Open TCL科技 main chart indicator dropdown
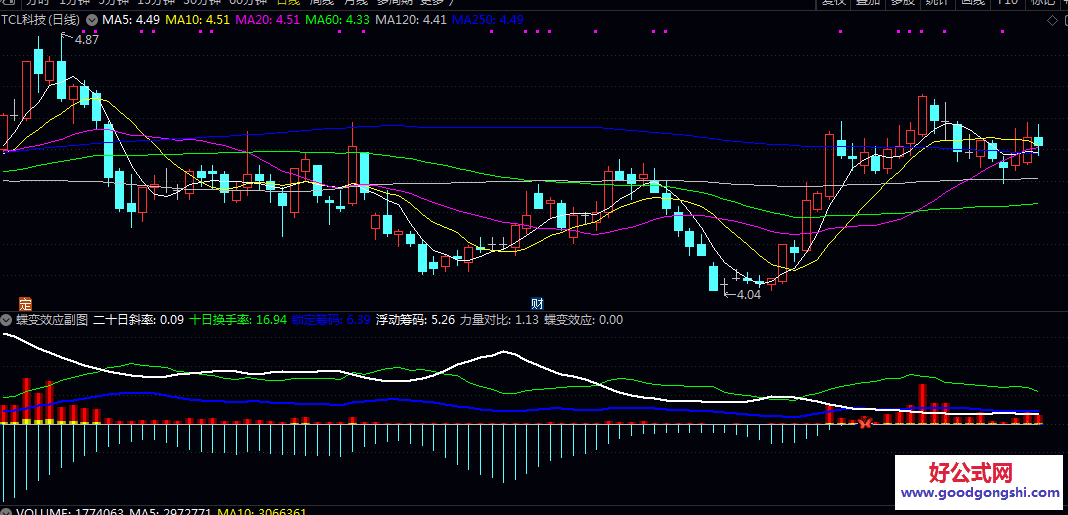The height and width of the screenshot is (515, 1068). 93,20
